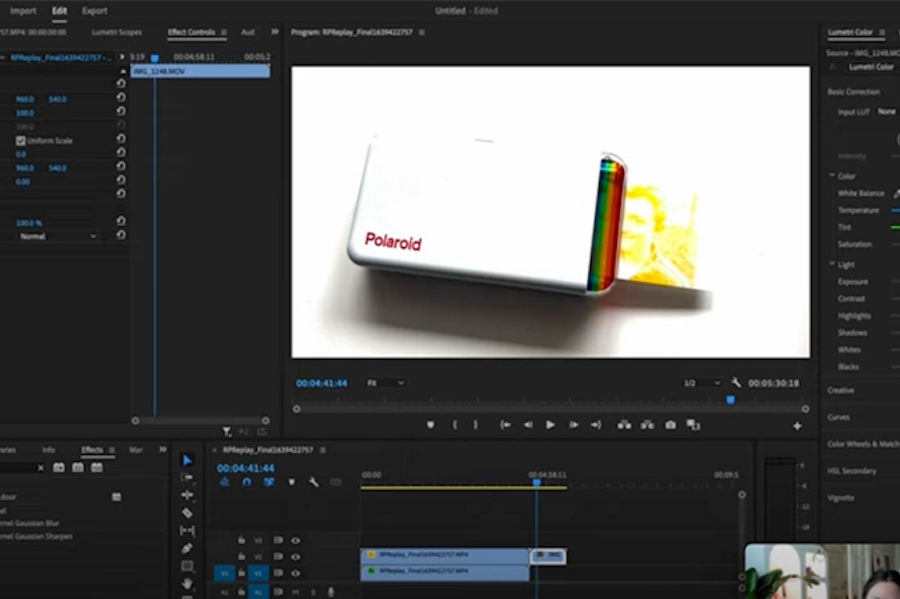Click the Caption track options icon in Timeline

pos(336,482)
